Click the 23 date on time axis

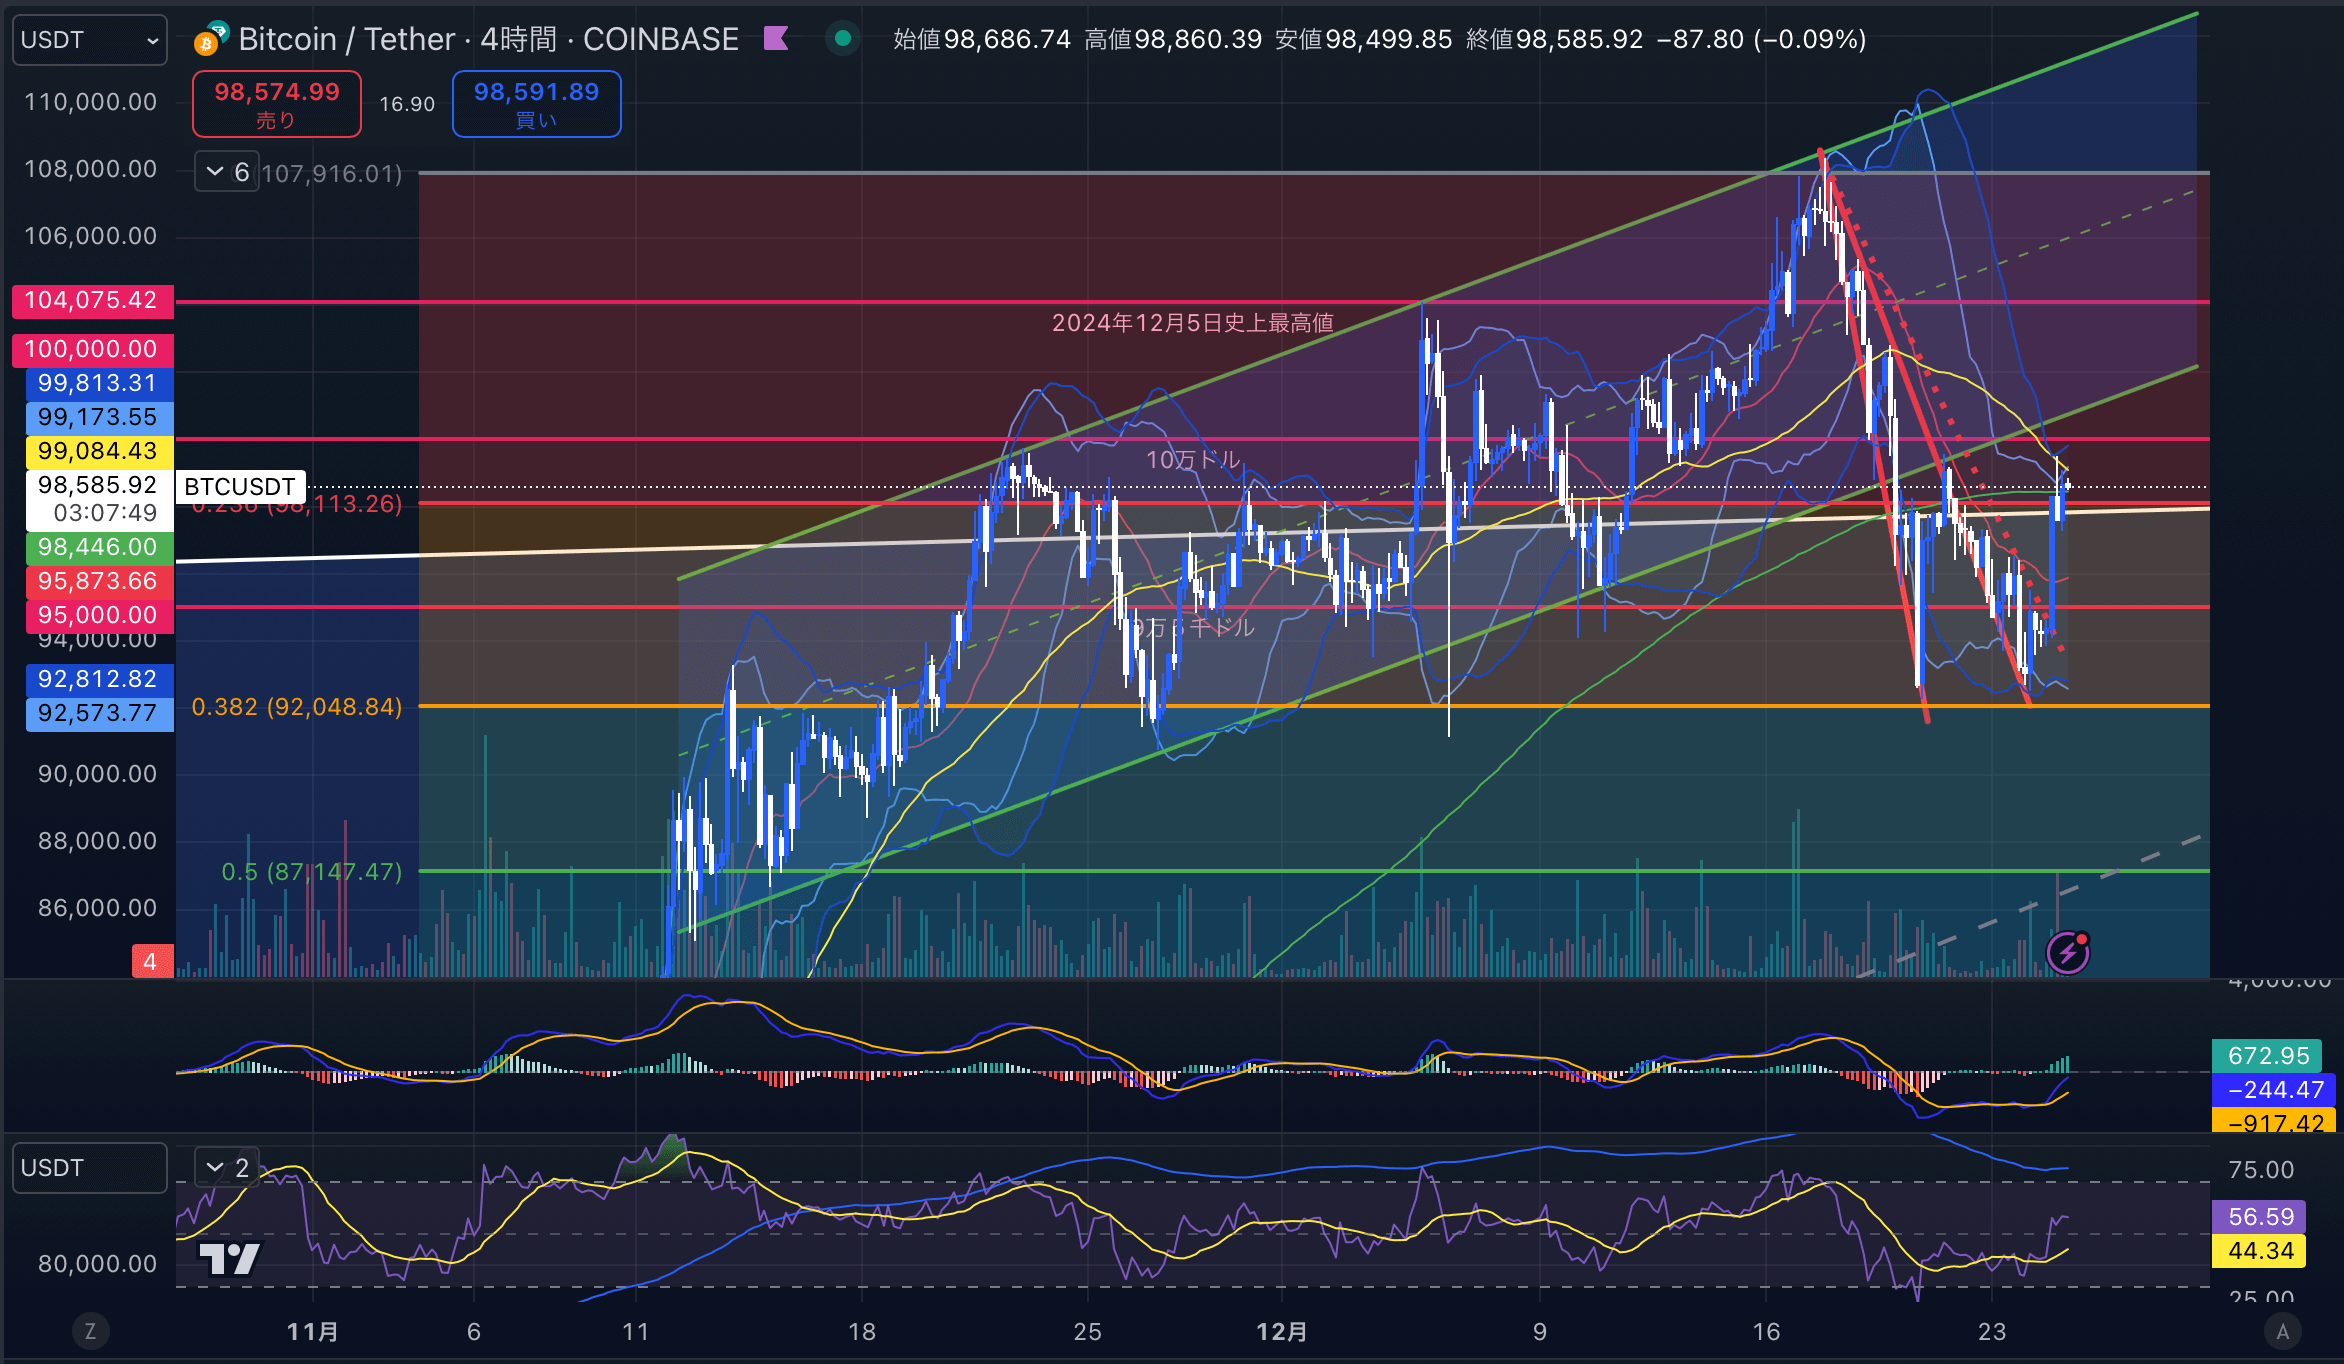tap(1992, 1332)
